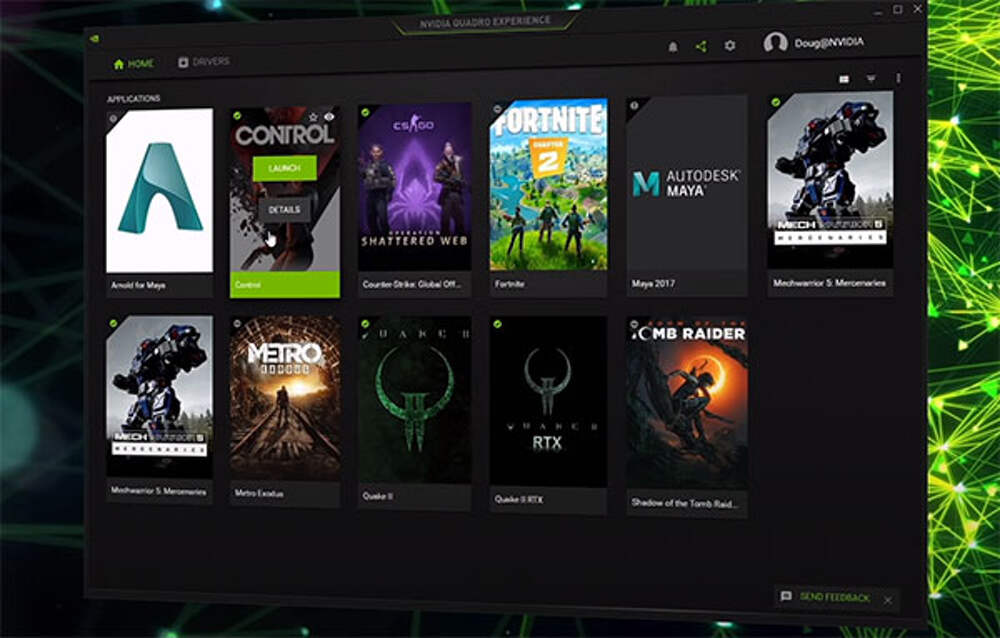
Task: Click status badge on Metro Exodus tile
Action: [237, 323]
